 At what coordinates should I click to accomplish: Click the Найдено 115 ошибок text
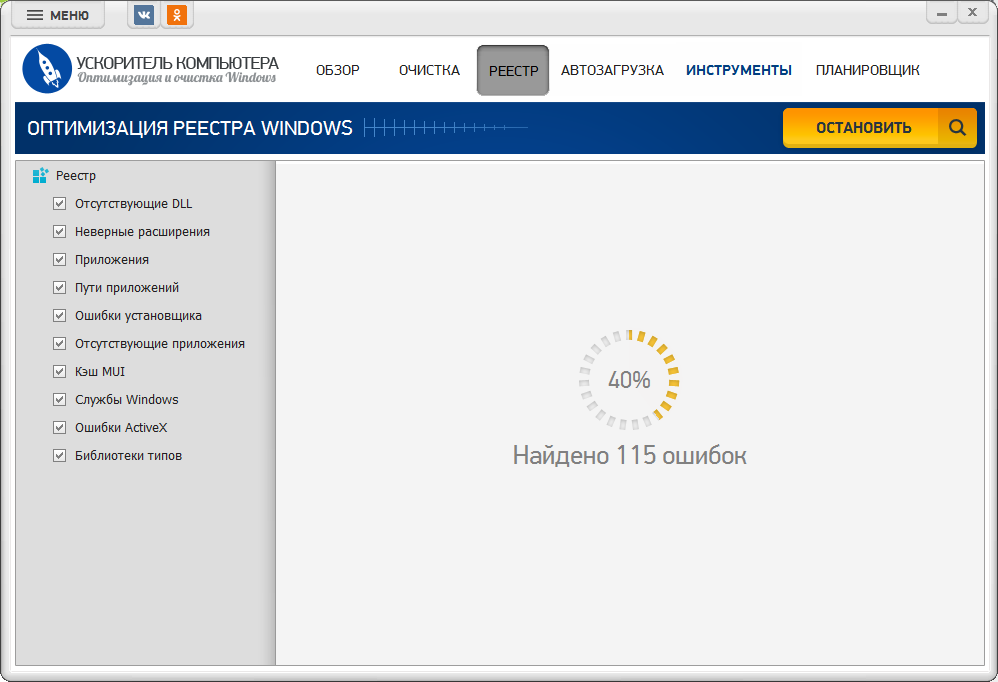click(x=629, y=456)
